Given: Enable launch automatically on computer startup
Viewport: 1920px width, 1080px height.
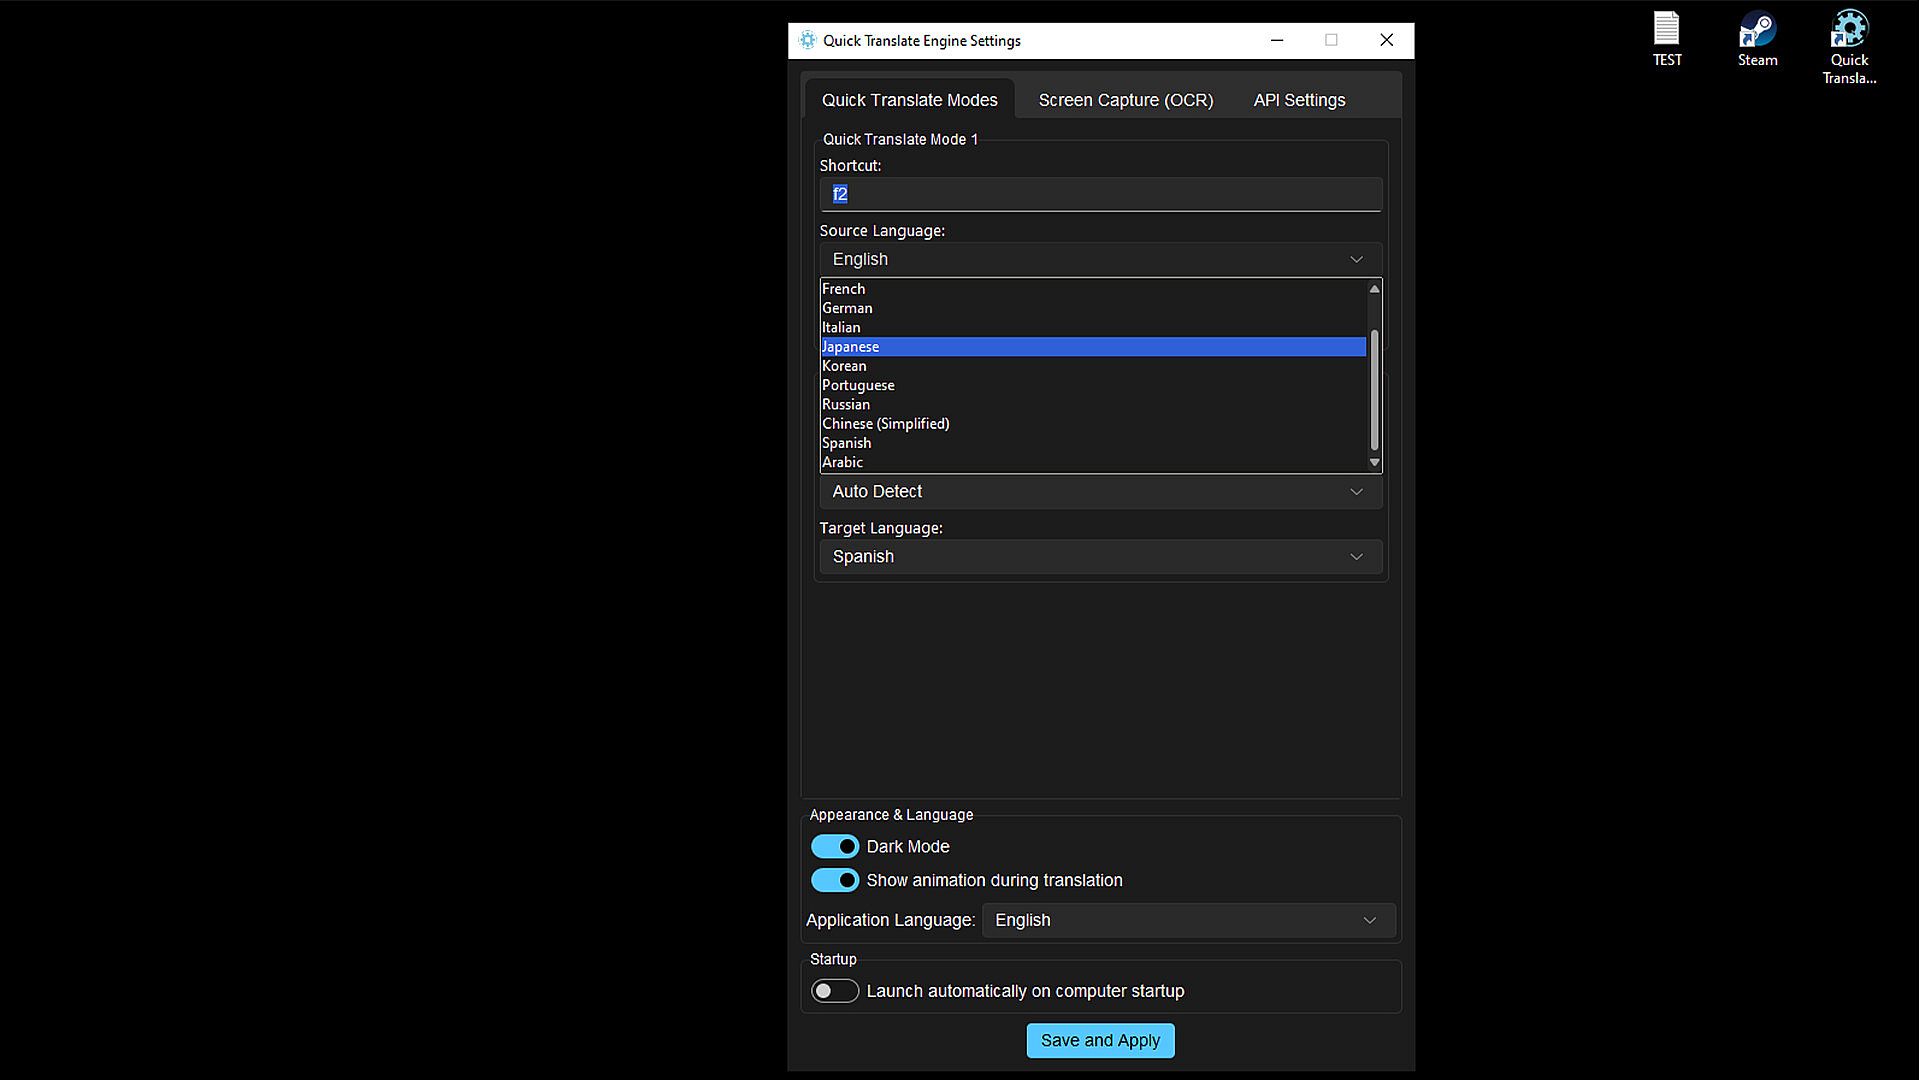Looking at the screenshot, I should click(x=835, y=991).
